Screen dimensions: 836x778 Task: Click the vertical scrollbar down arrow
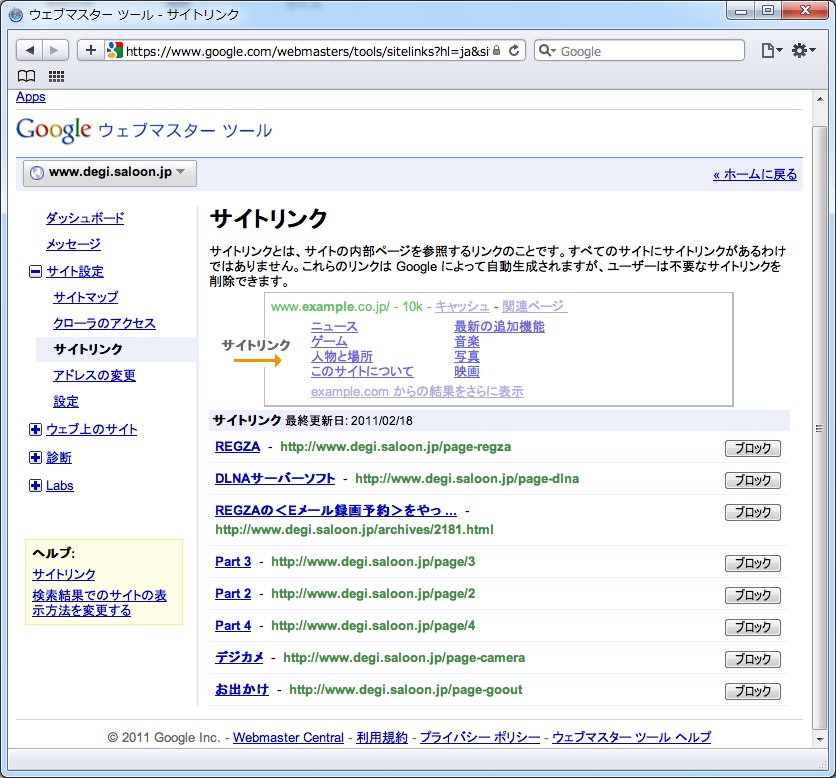819,739
